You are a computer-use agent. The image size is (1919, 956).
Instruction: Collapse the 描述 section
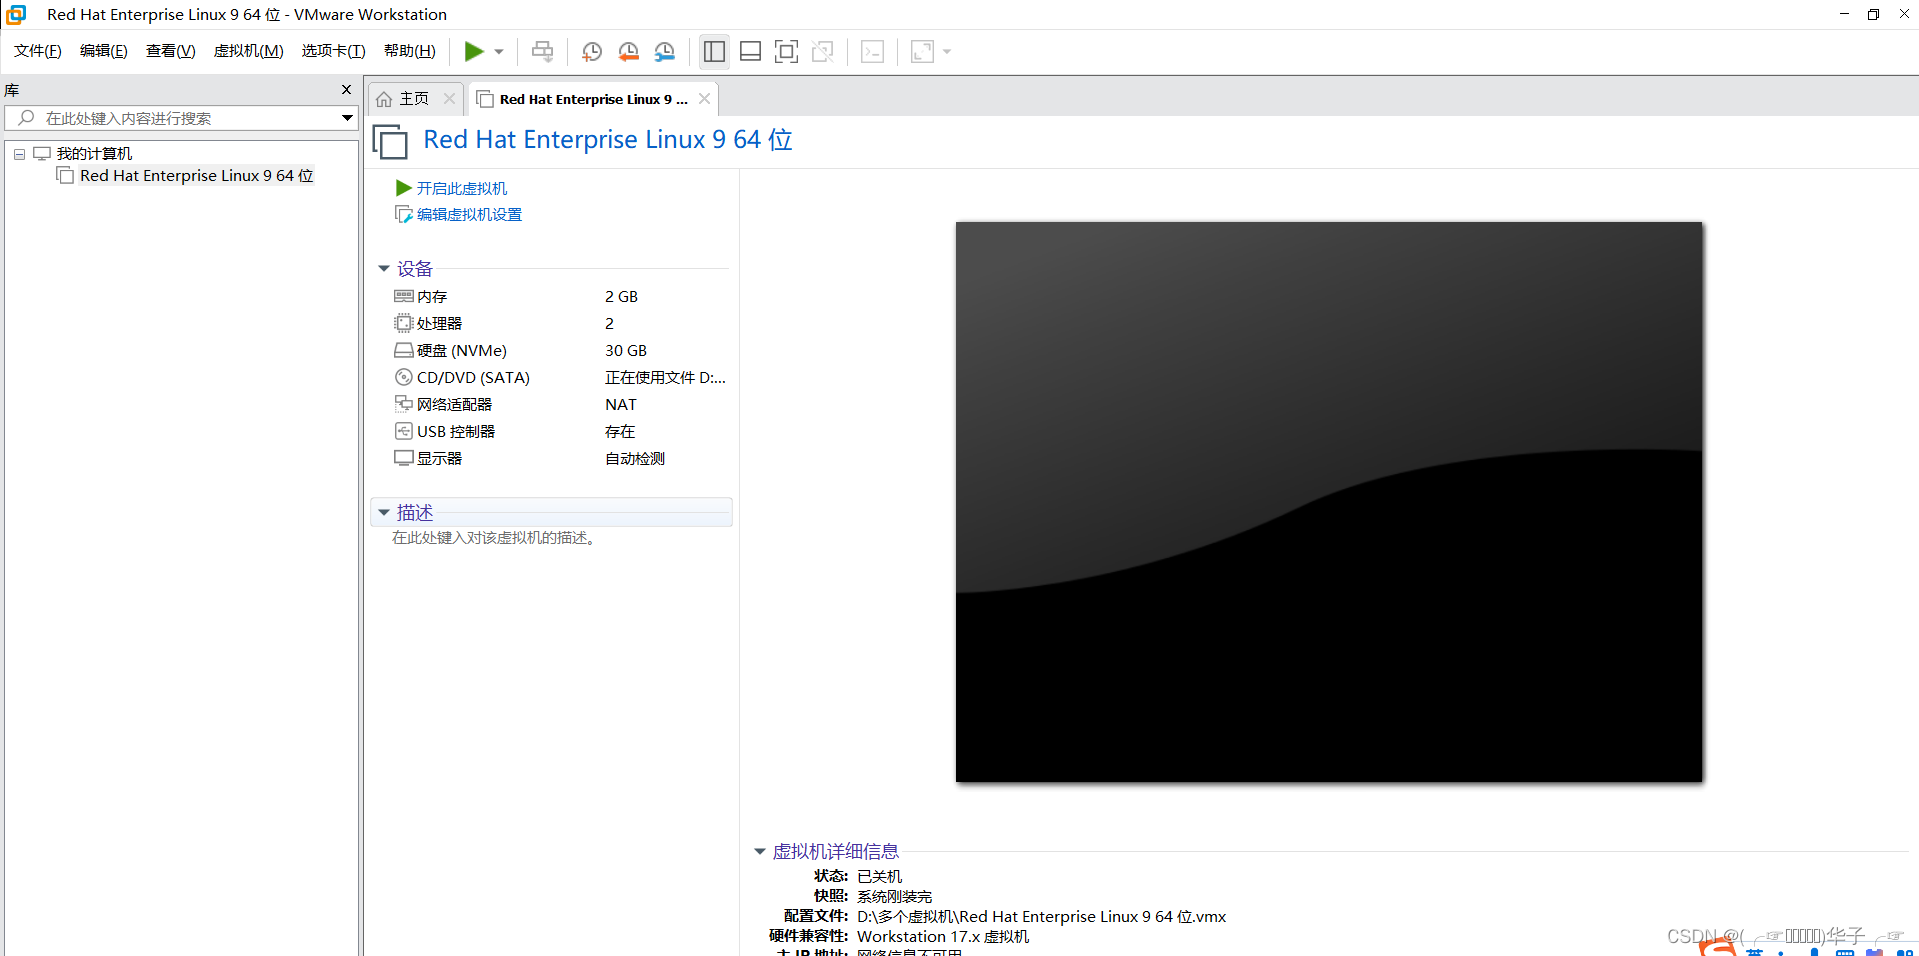(x=384, y=512)
